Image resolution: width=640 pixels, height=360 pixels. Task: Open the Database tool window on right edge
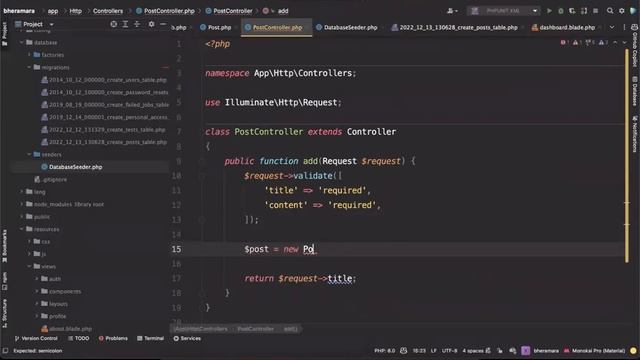tap(634, 92)
